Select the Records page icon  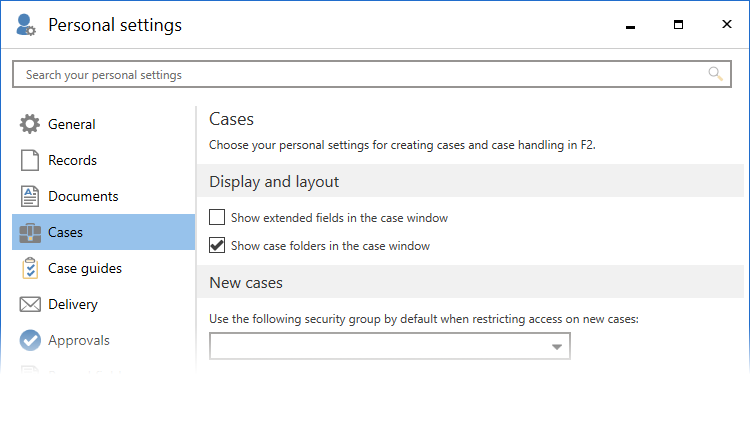pos(30,161)
